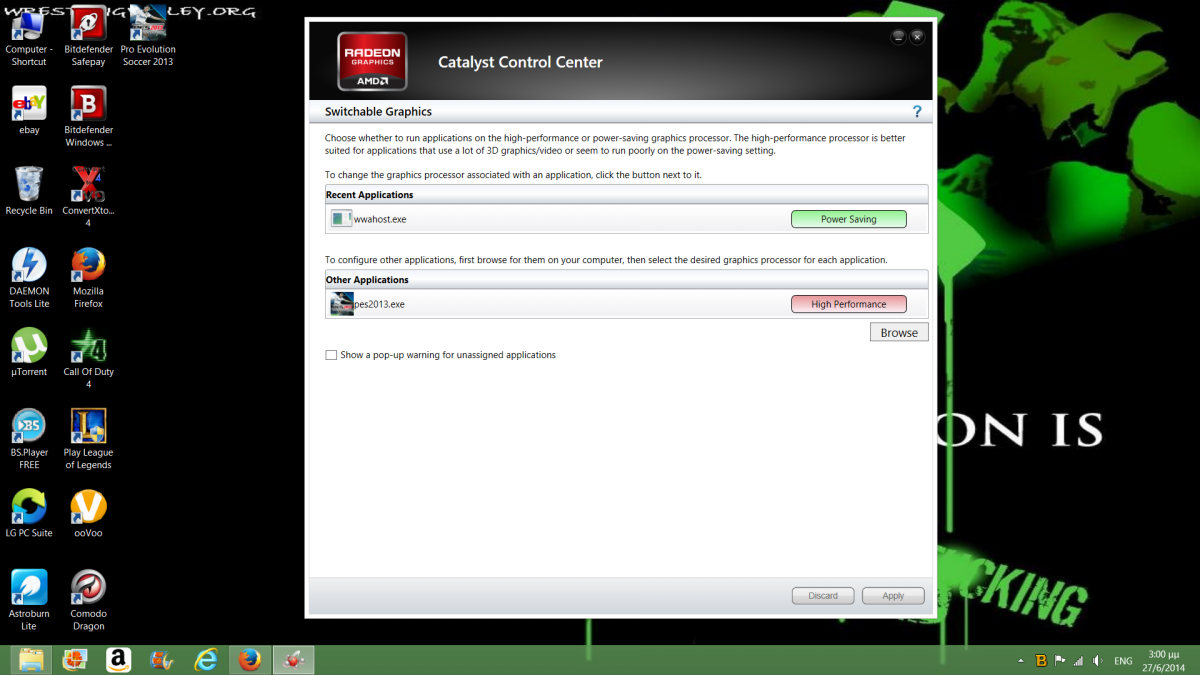
Task: Click the pes2013.exe application name
Action: (x=380, y=304)
